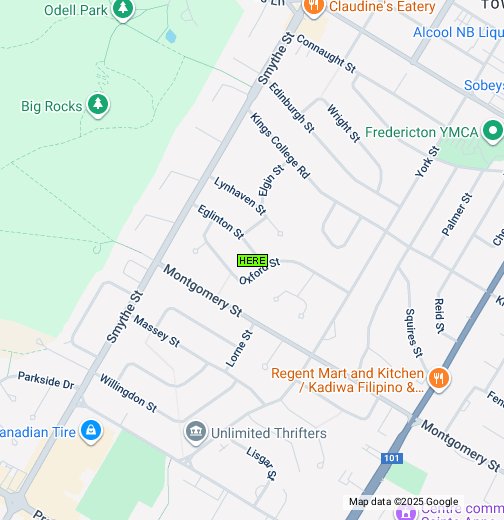Click the Parkside Dr street label
Viewport: 504px width, 520px height.
point(46,380)
